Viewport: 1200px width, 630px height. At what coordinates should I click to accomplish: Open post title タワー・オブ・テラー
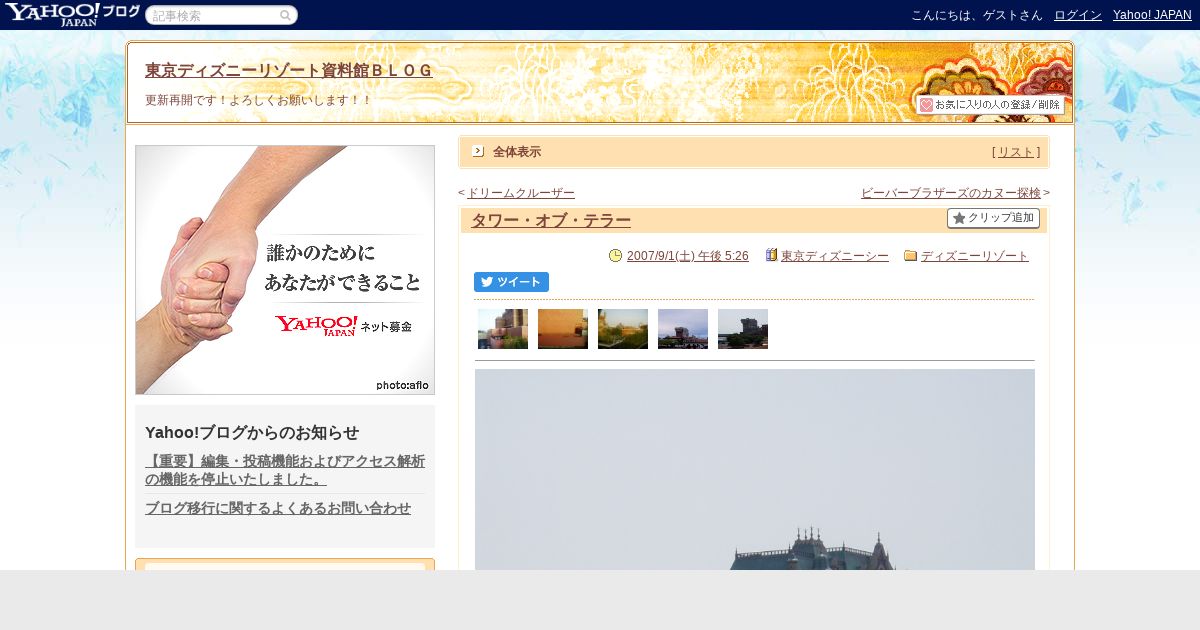(551, 221)
